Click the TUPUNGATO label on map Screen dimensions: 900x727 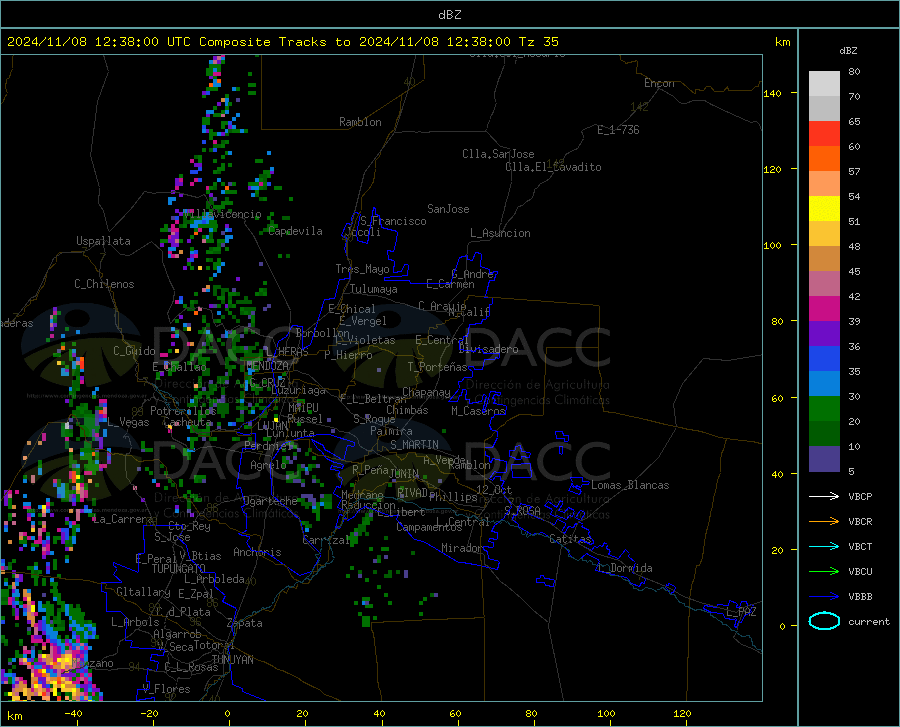coord(179,569)
